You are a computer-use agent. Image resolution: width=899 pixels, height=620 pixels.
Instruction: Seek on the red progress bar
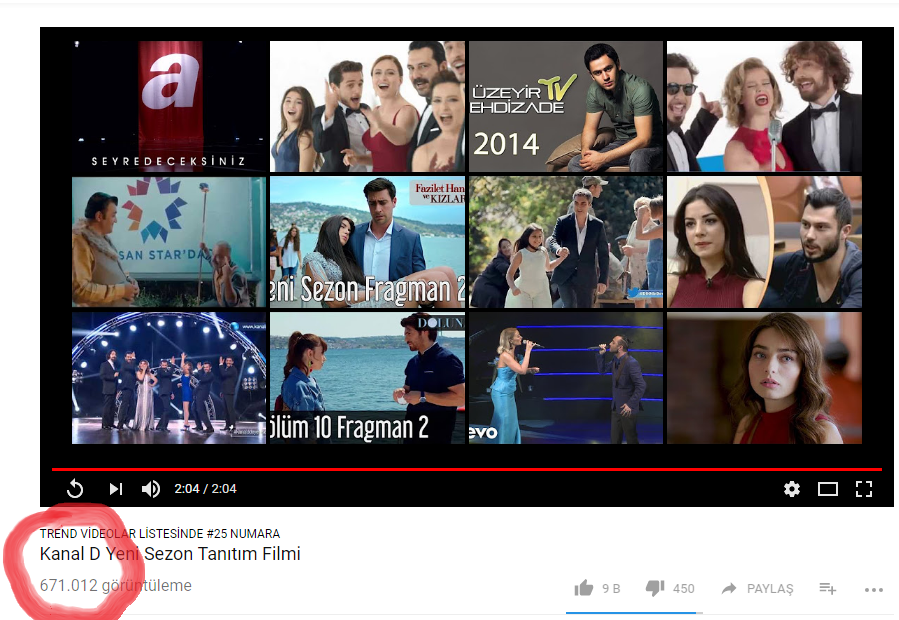coord(466,469)
